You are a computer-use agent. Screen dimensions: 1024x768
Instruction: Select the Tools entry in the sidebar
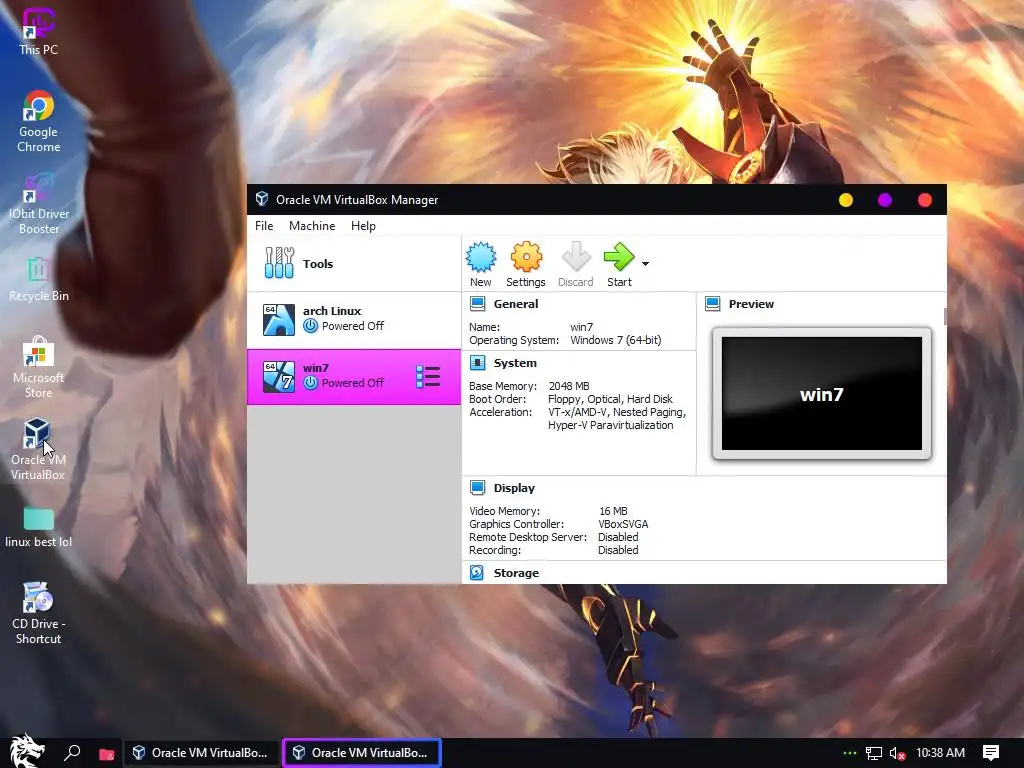(x=354, y=264)
